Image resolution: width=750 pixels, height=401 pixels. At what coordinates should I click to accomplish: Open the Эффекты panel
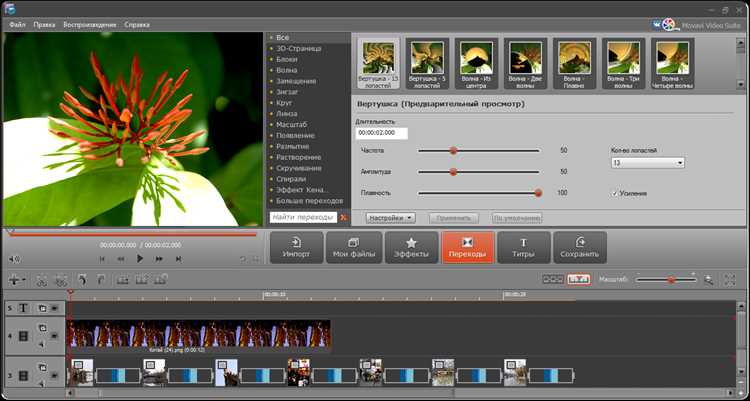tap(411, 247)
